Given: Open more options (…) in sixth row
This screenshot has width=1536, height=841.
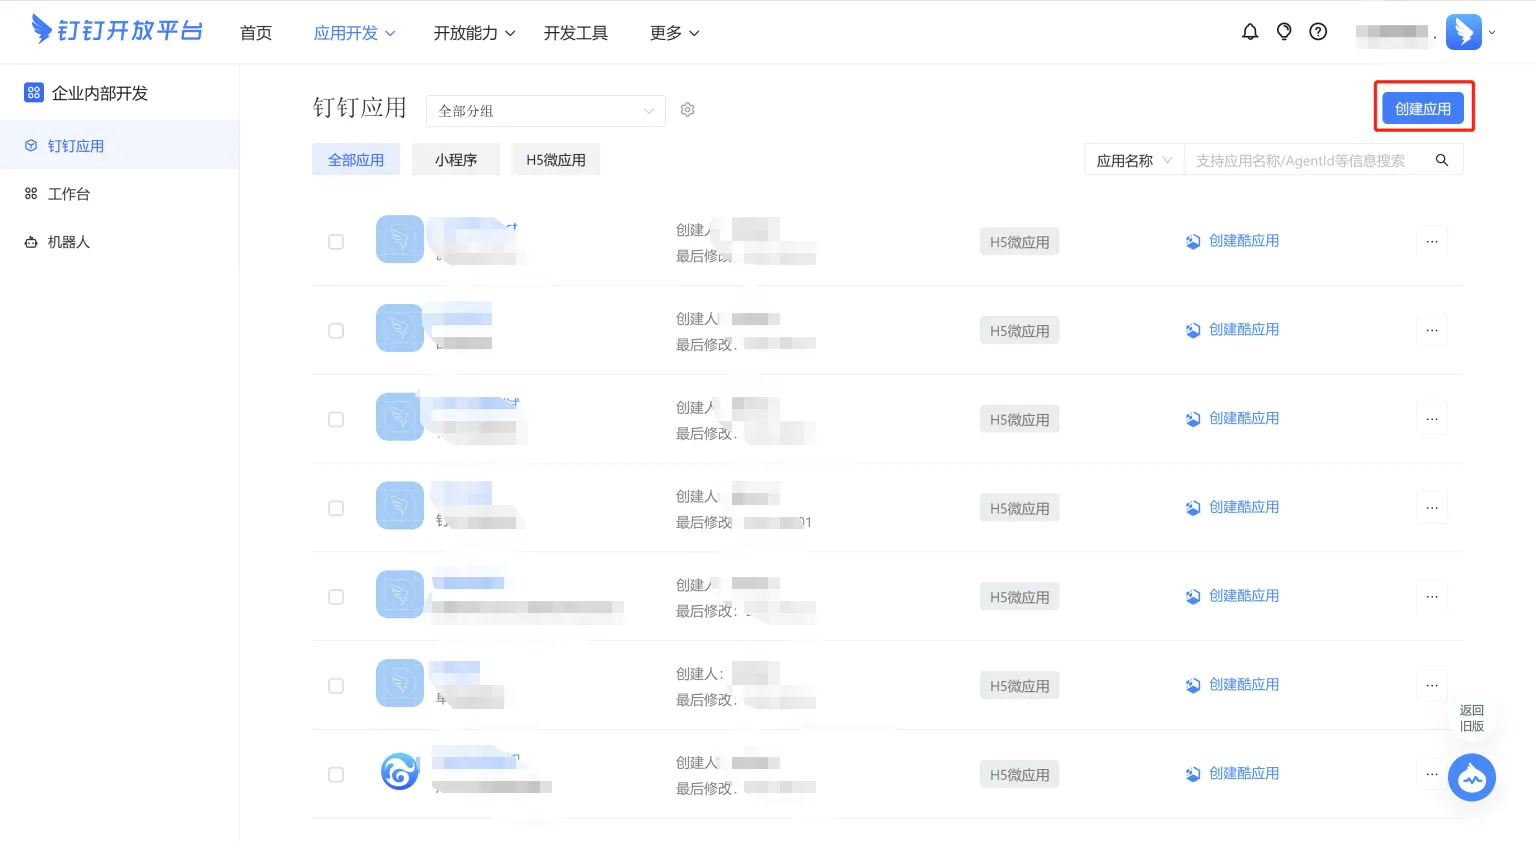Looking at the screenshot, I should pyautogui.click(x=1432, y=685).
